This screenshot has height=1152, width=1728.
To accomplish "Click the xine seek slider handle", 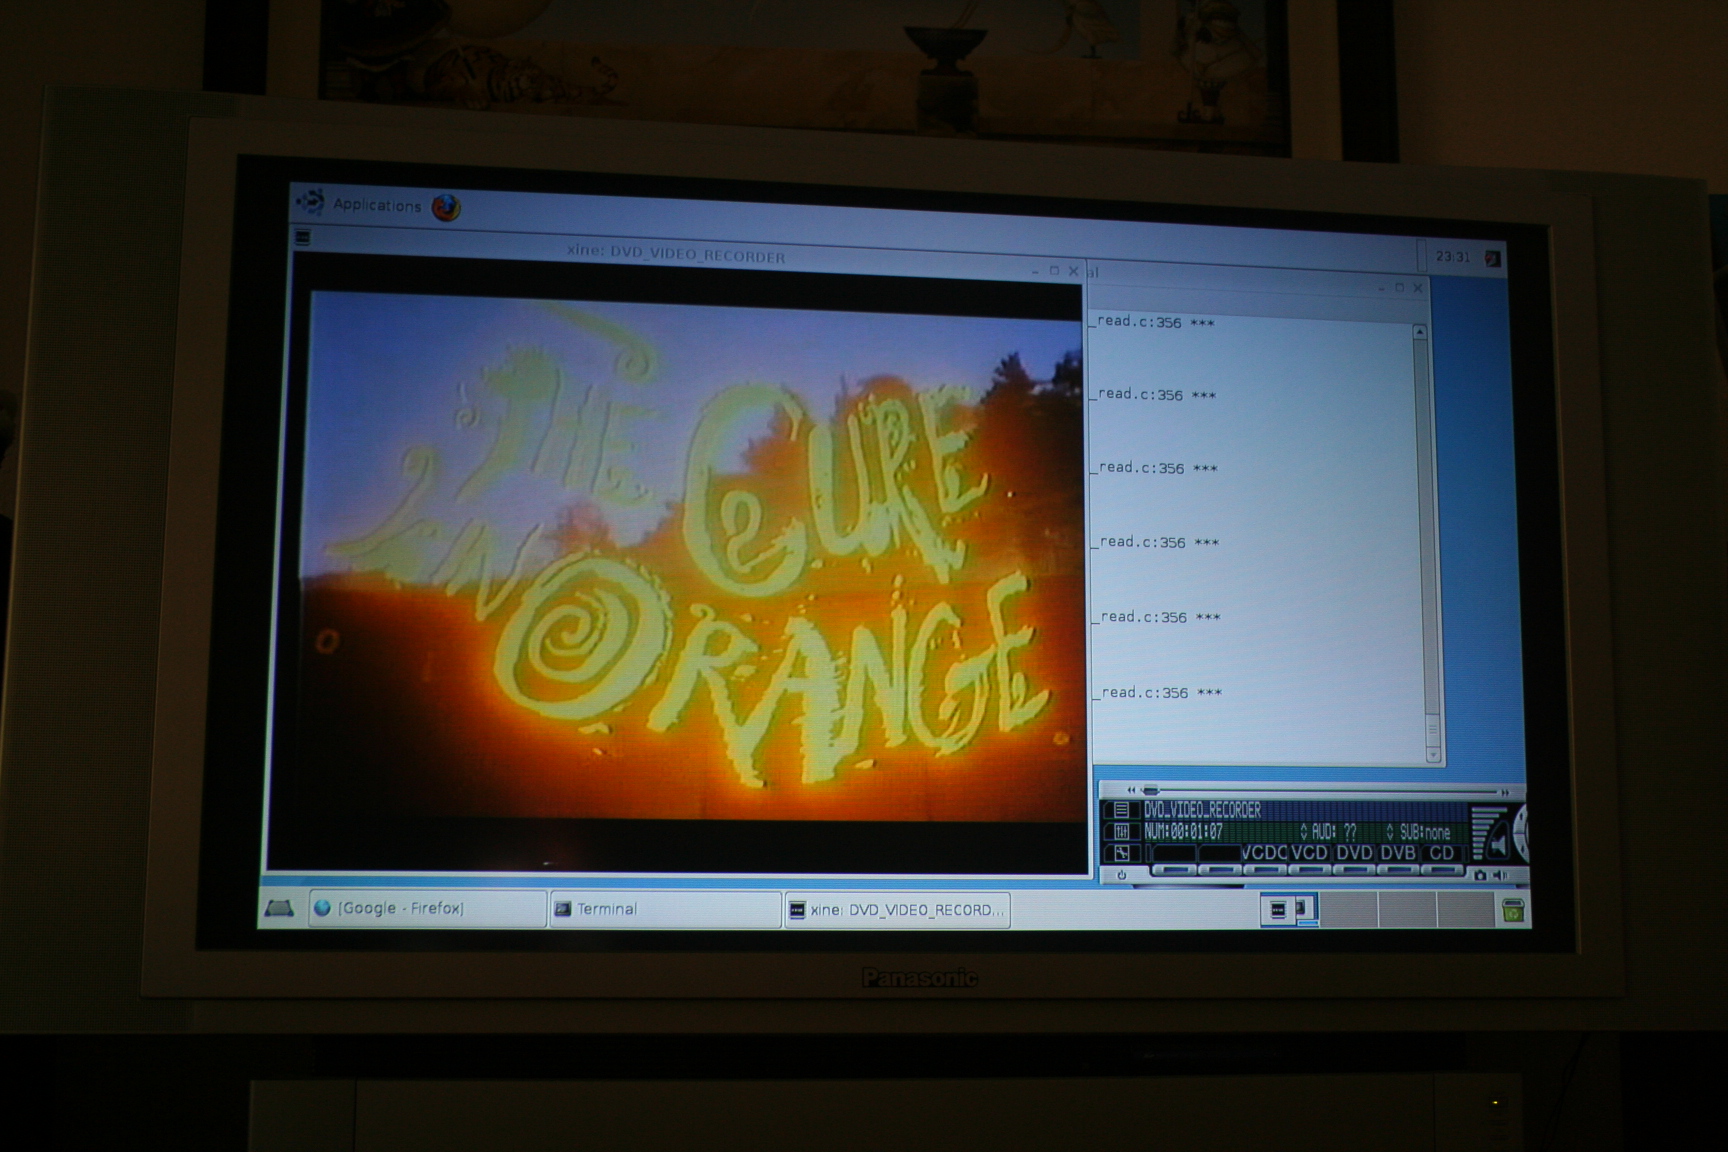I will [1150, 790].
